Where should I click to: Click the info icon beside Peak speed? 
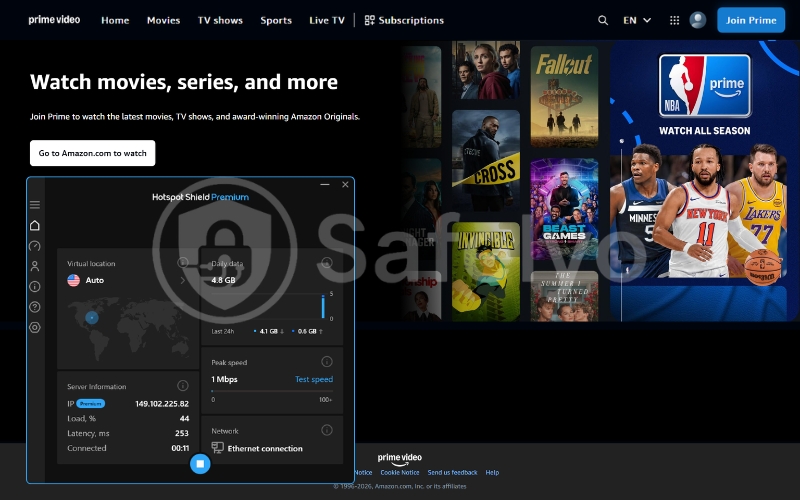(x=327, y=362)
